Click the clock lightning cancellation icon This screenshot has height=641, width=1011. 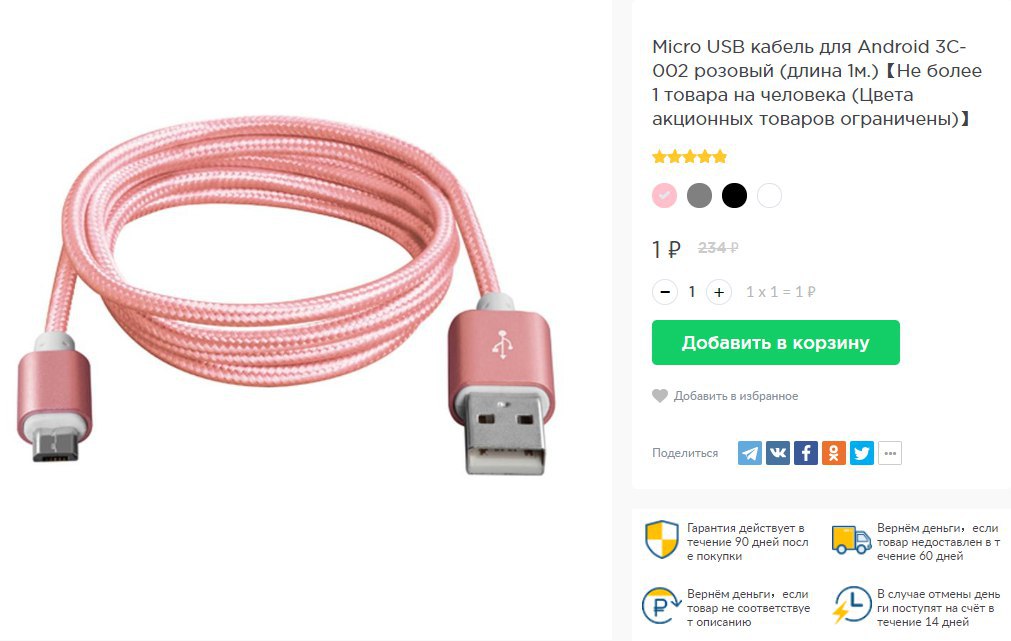851,604
